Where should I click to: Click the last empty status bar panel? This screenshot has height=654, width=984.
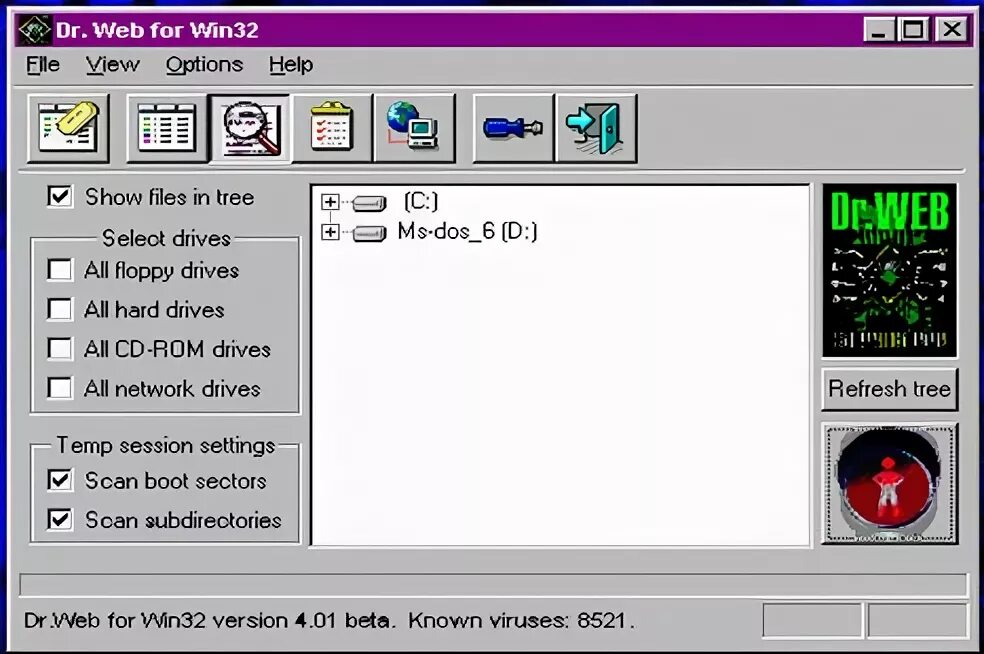(x=917, y=621)
